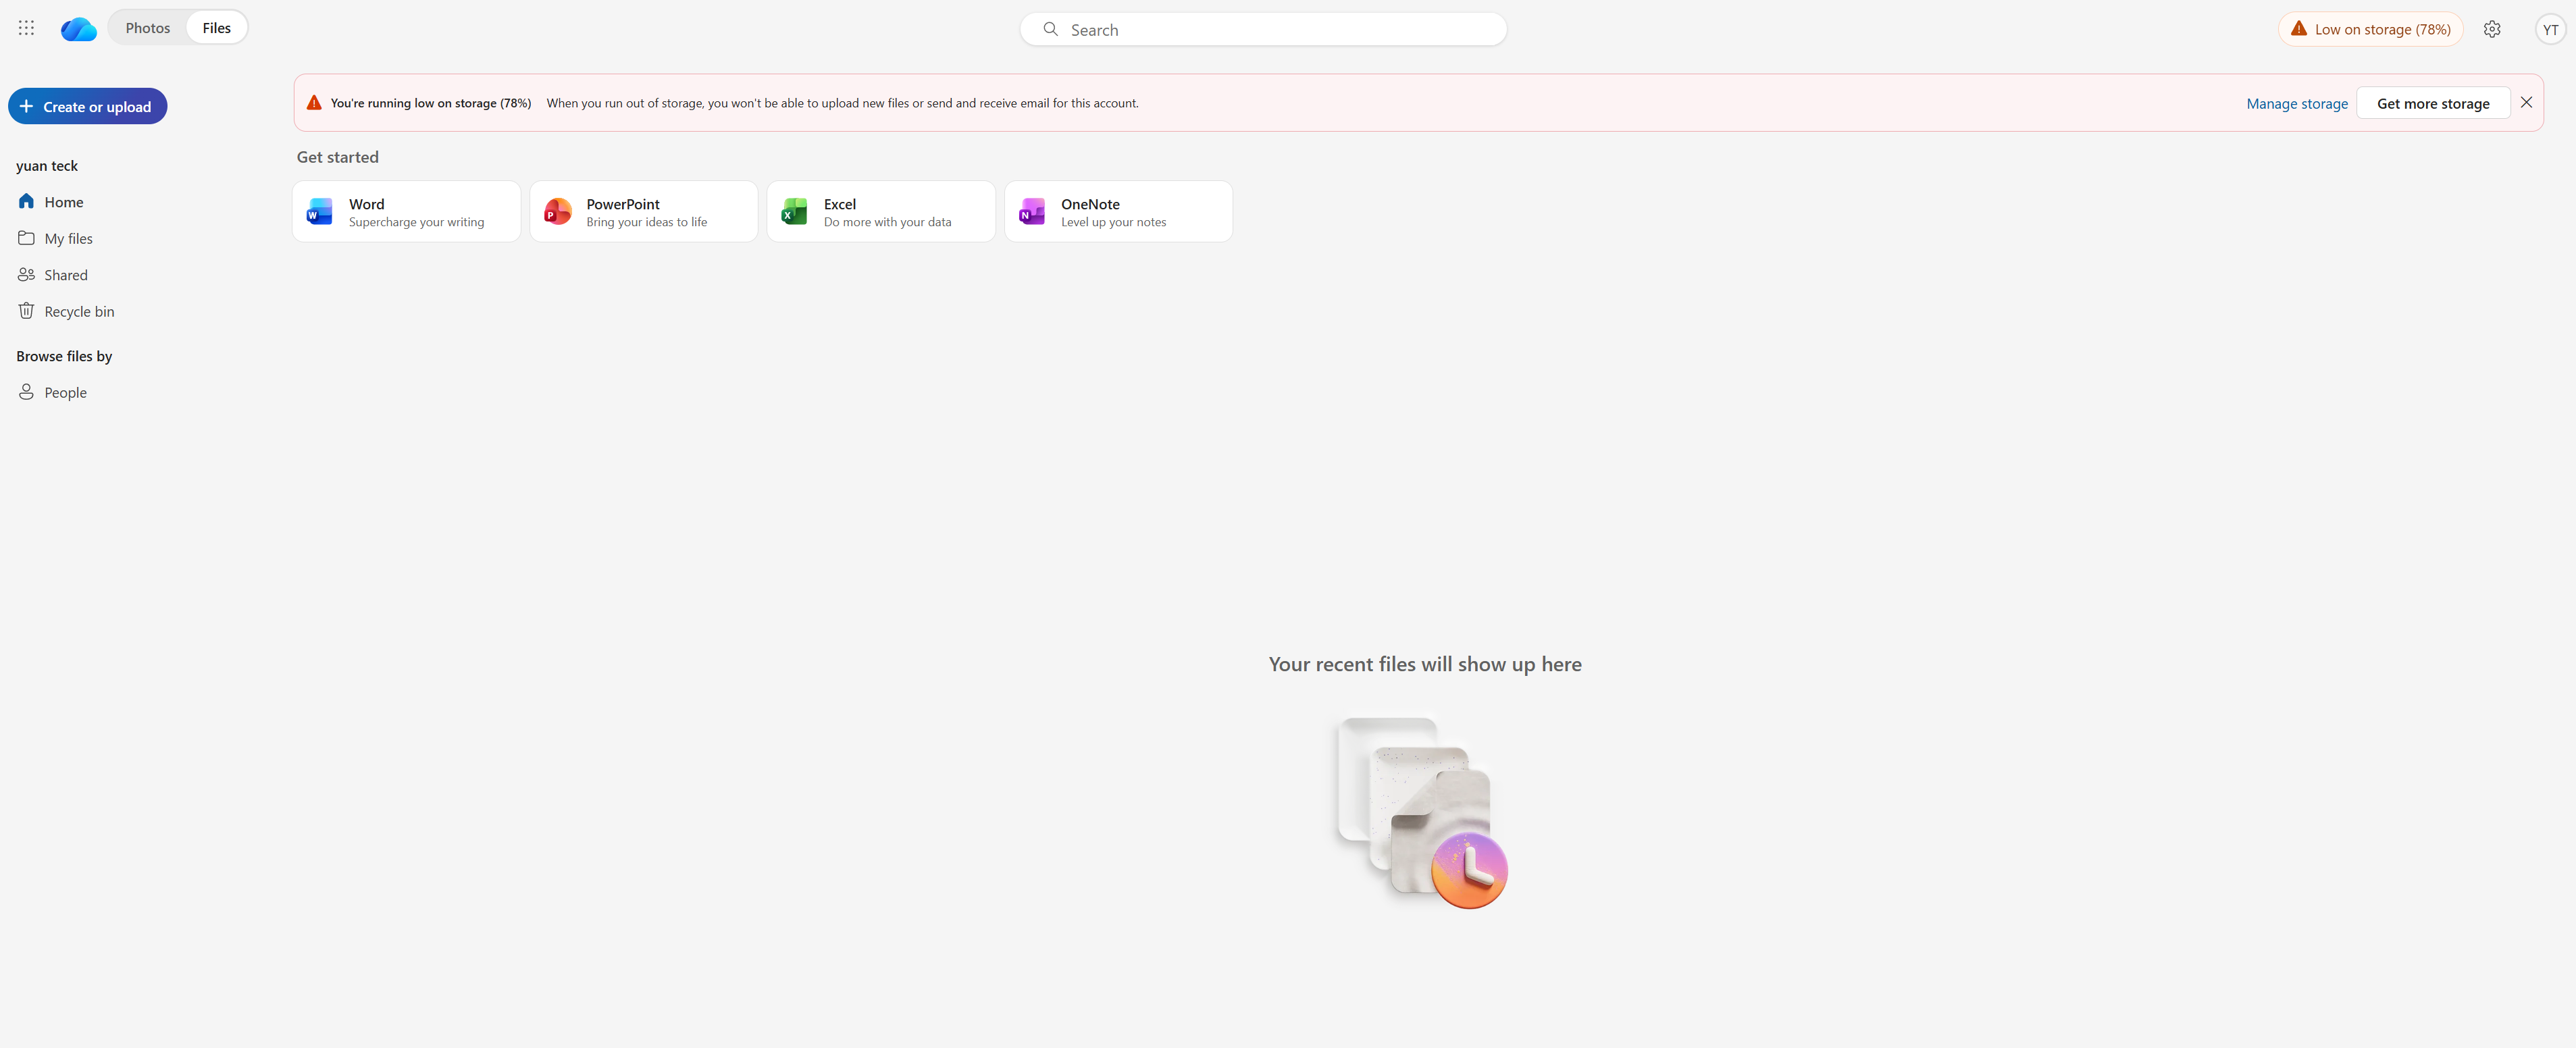The width and height of the screenshot is (2576, 1048).
Task: Click the Home house icon
Action: pos(26,201)
